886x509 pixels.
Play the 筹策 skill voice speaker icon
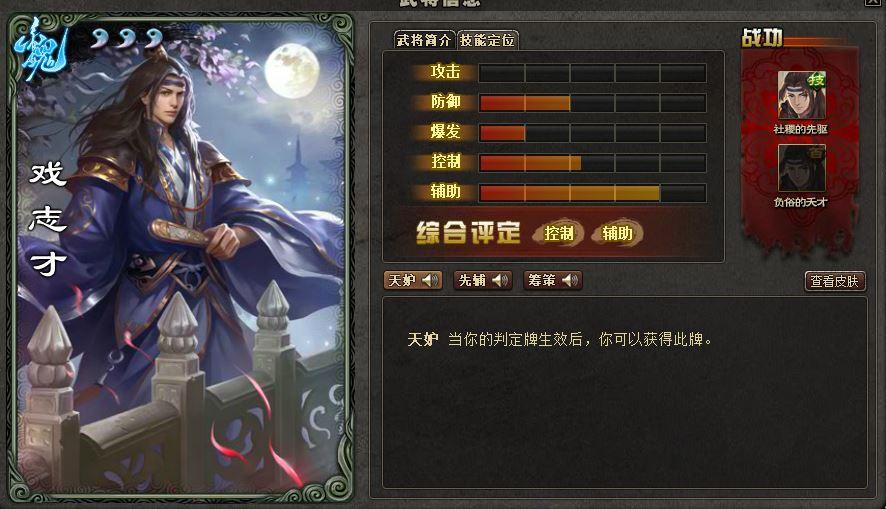tap(570, 280)
